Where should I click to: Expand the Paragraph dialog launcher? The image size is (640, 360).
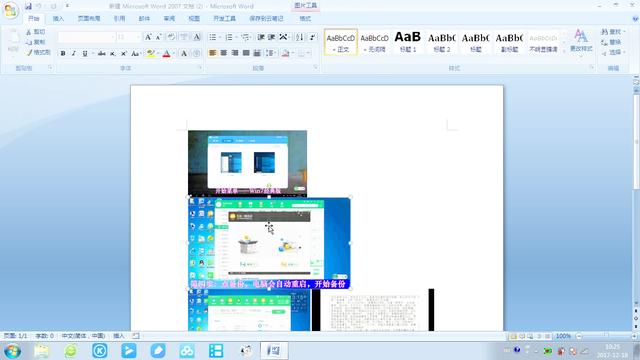point(316,68)
